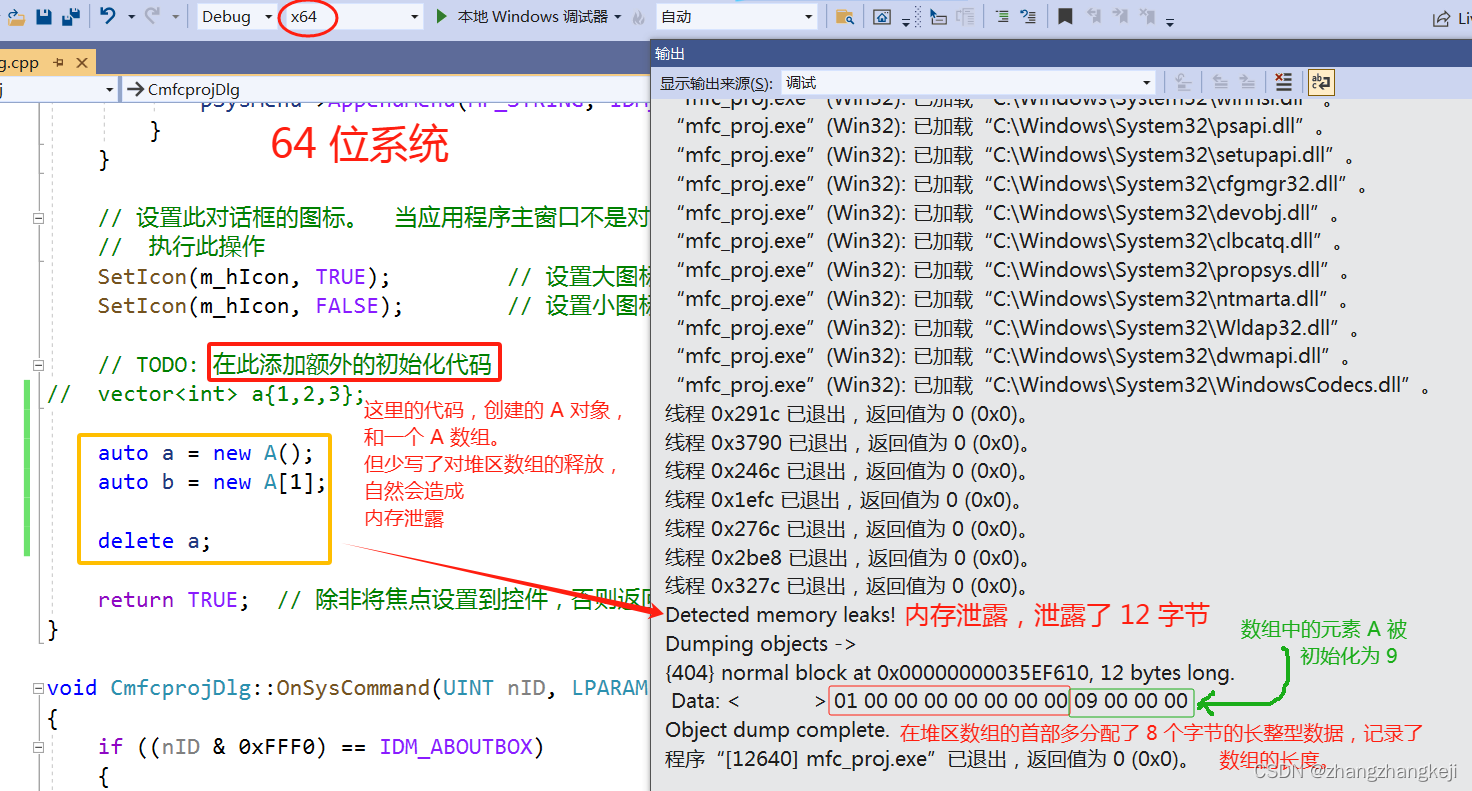This screenshot has width=1472, height=791.
Task: Save the current file
Action: (x=44, y=17)
